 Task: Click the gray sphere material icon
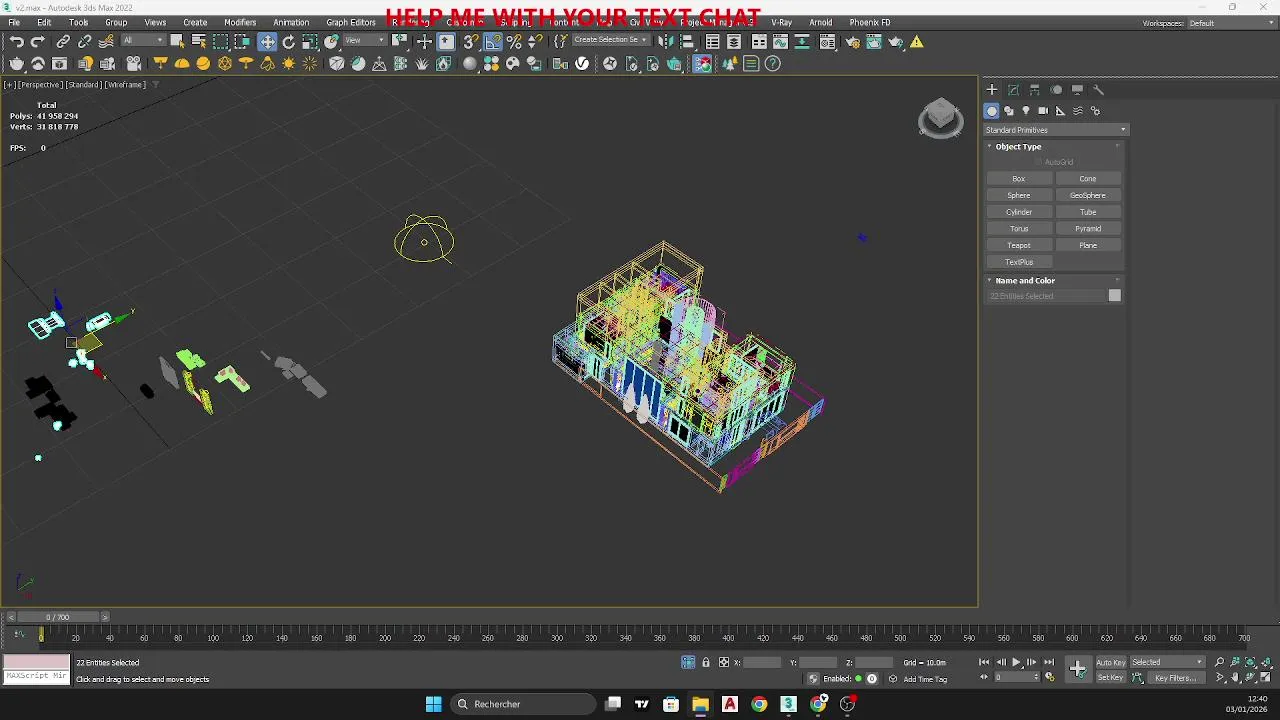470,63
